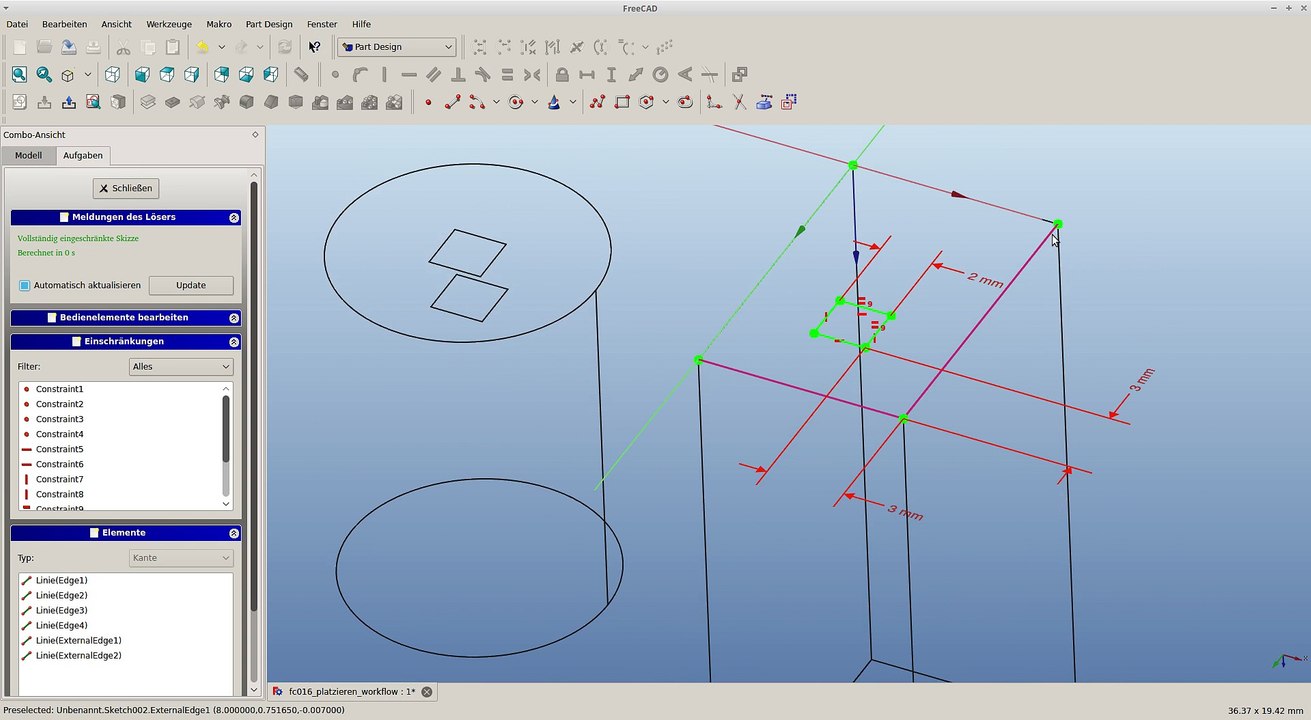Open the Ansicht menu
1311x720 pixels.
click(x=117, y=24)
